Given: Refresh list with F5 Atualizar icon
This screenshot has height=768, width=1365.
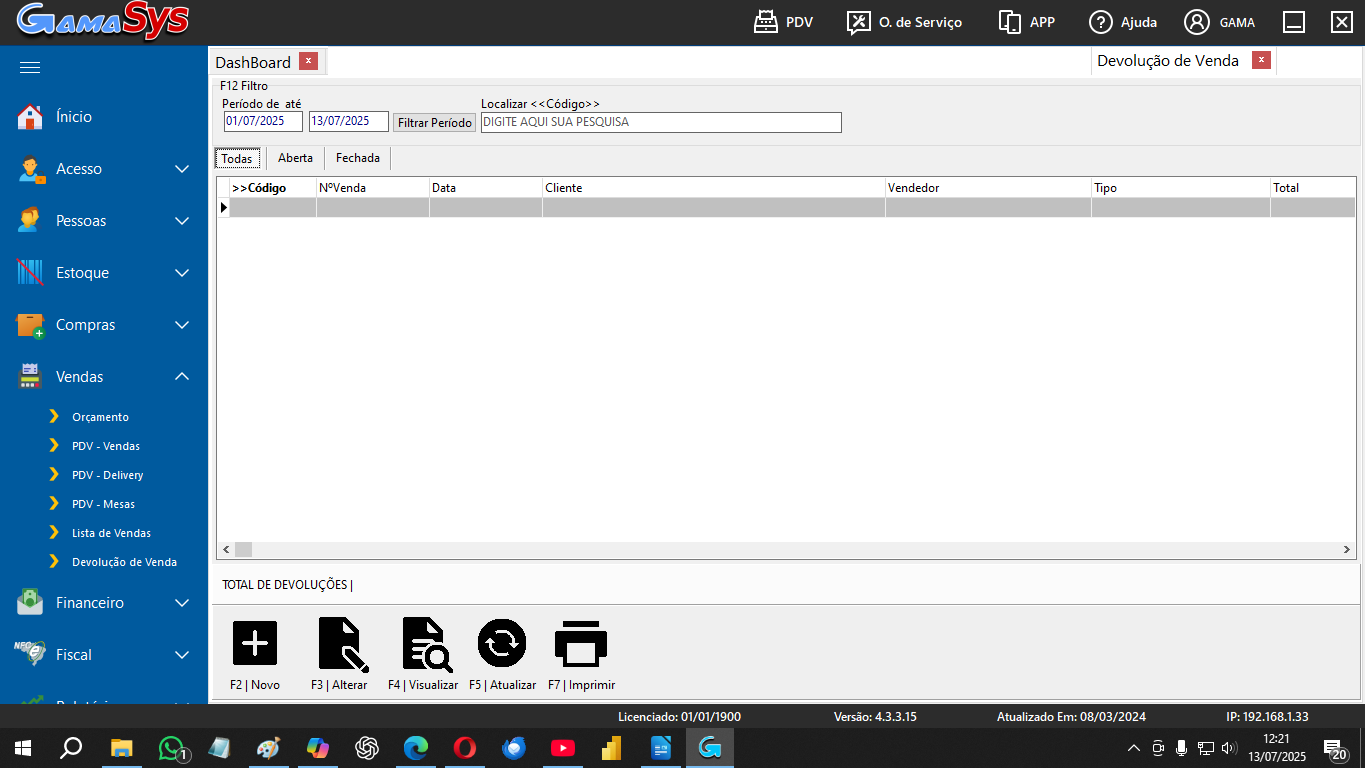Looking at the screenshot, I should (x=502, y=643).
